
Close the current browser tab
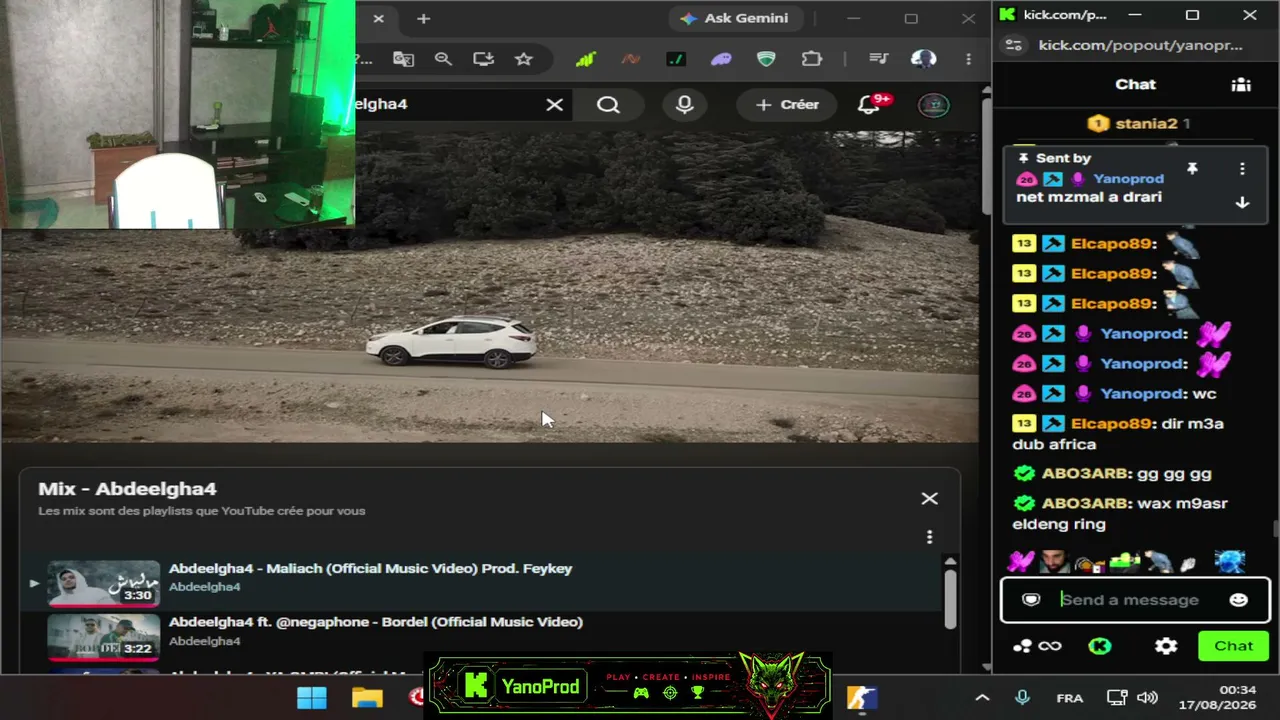tap(378, 18)
